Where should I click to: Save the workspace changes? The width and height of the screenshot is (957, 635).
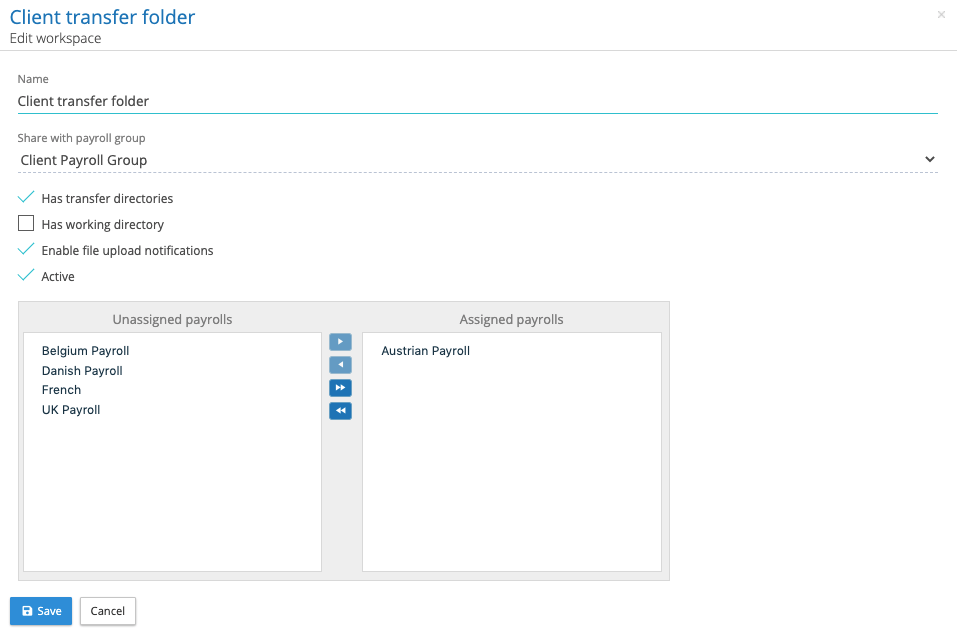41,611
